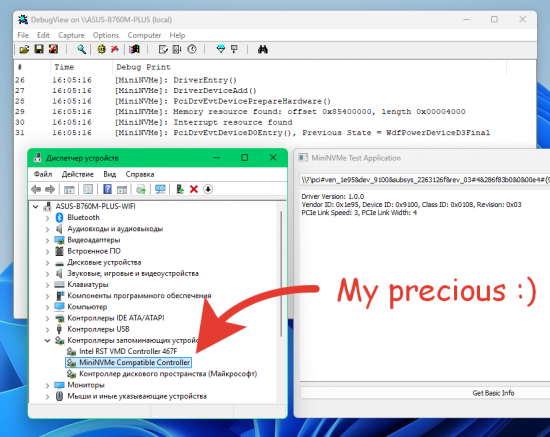Screen dimensions: 550x437
Task: Click the Open log icon in DebugView
Action: pyautogui.click(x=24, y=49)
